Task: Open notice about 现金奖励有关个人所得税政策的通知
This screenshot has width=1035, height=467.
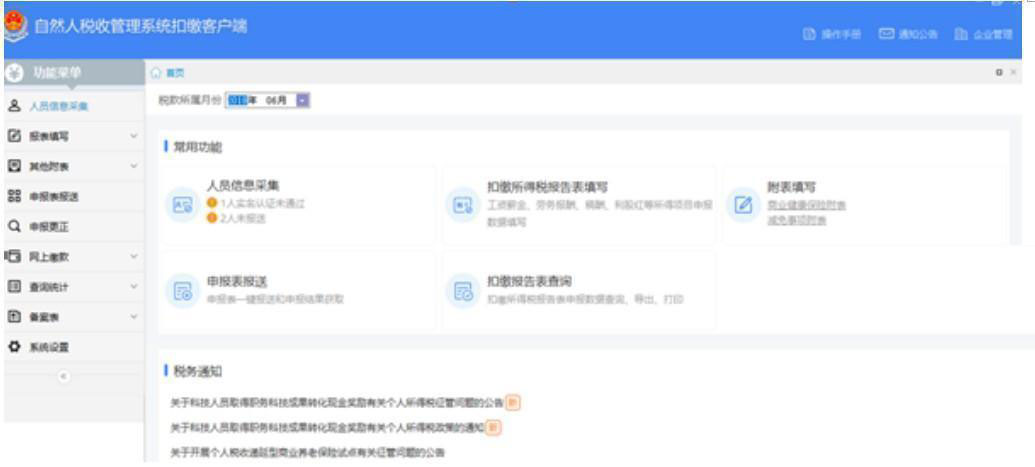Action: point(327,428)
